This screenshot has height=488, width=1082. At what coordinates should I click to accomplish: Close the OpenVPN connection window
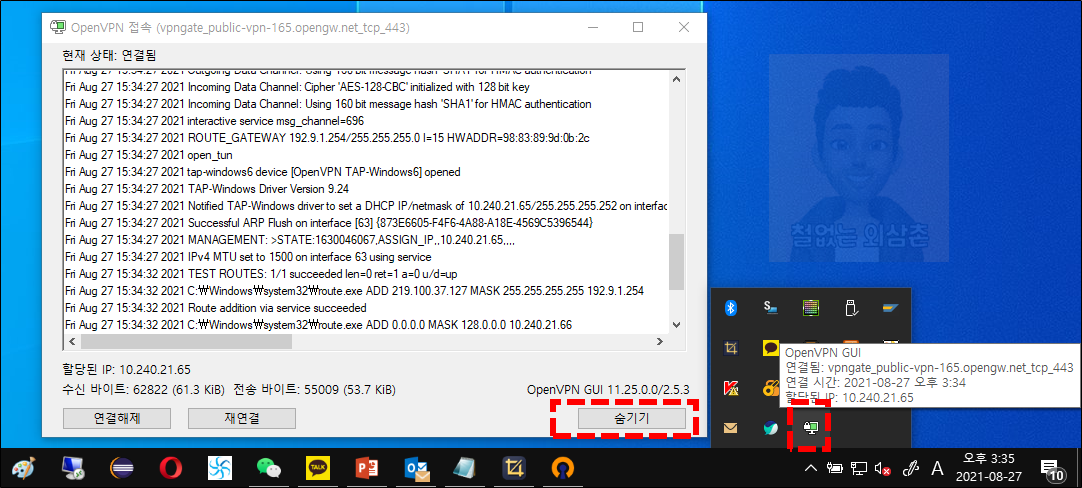point(684,28)
